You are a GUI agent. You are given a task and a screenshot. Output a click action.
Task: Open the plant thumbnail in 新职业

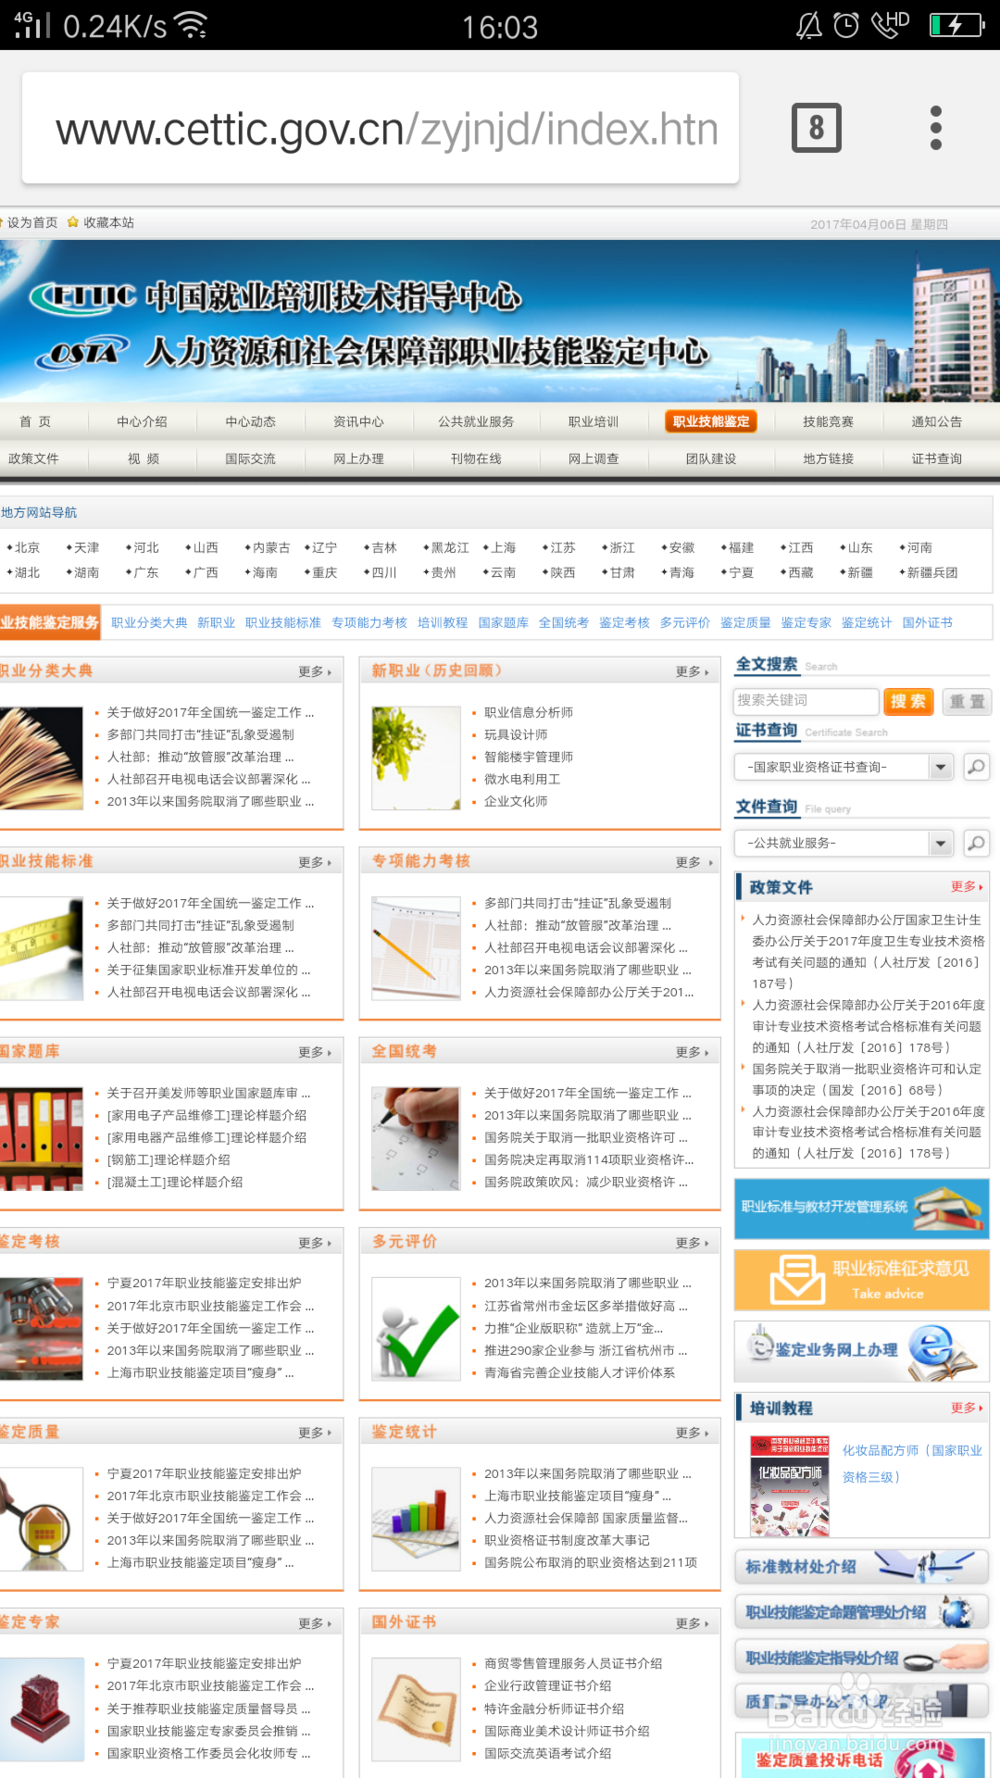[x=416, y=758]
